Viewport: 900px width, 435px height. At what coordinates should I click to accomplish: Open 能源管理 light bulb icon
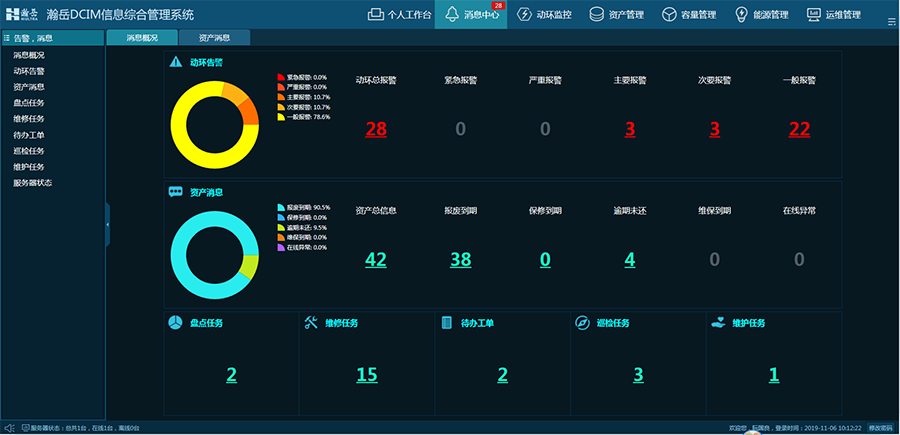click(x=742, y=15)
